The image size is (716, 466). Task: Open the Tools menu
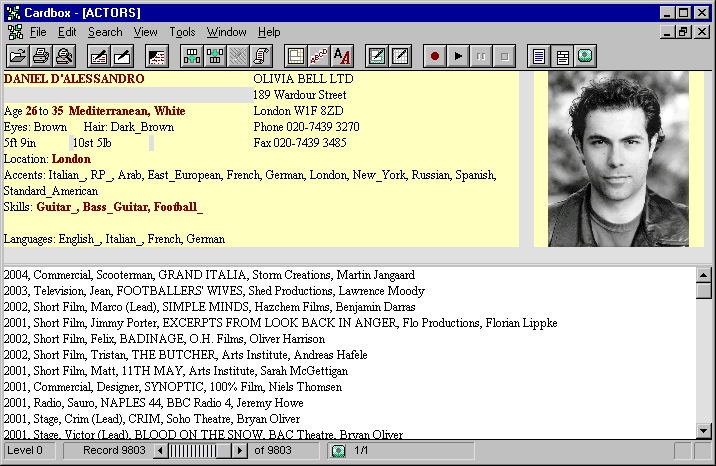(182, 32)
